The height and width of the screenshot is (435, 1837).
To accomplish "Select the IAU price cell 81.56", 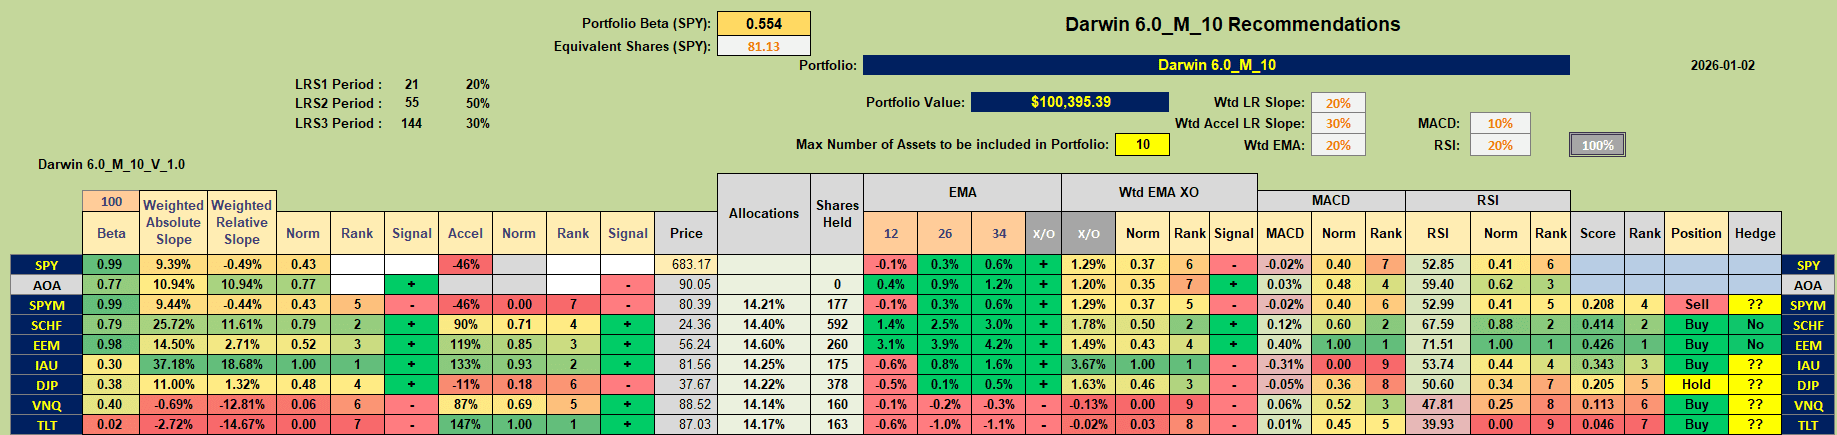I will pos(686,364).
